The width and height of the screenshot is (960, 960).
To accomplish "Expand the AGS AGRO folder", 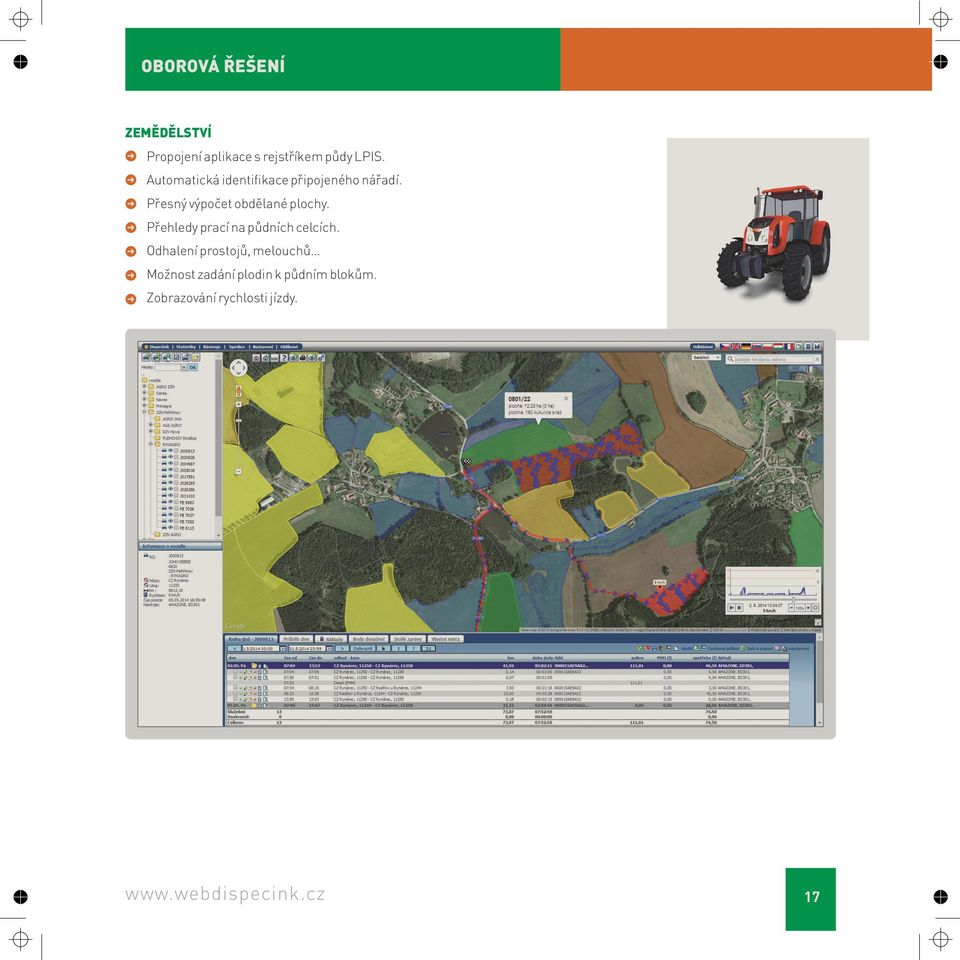I will tap(151, 425).
